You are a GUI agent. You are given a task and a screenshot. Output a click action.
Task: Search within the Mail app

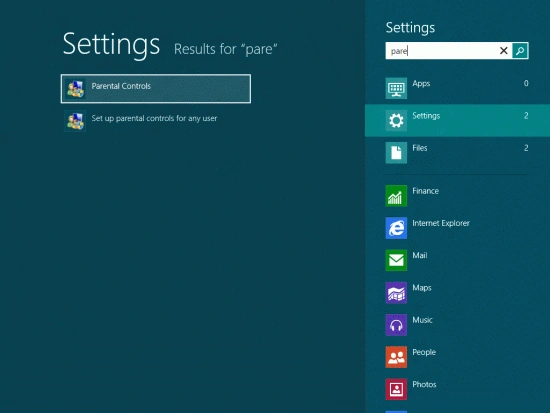457,260
